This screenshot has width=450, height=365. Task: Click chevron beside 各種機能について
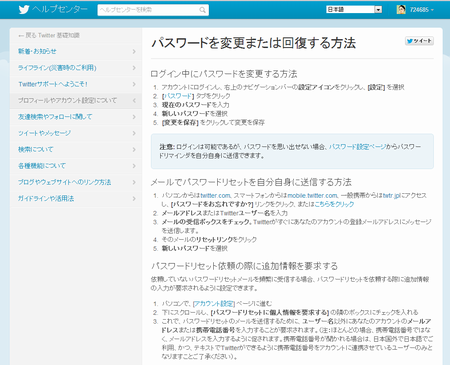[x=134, y=166]
